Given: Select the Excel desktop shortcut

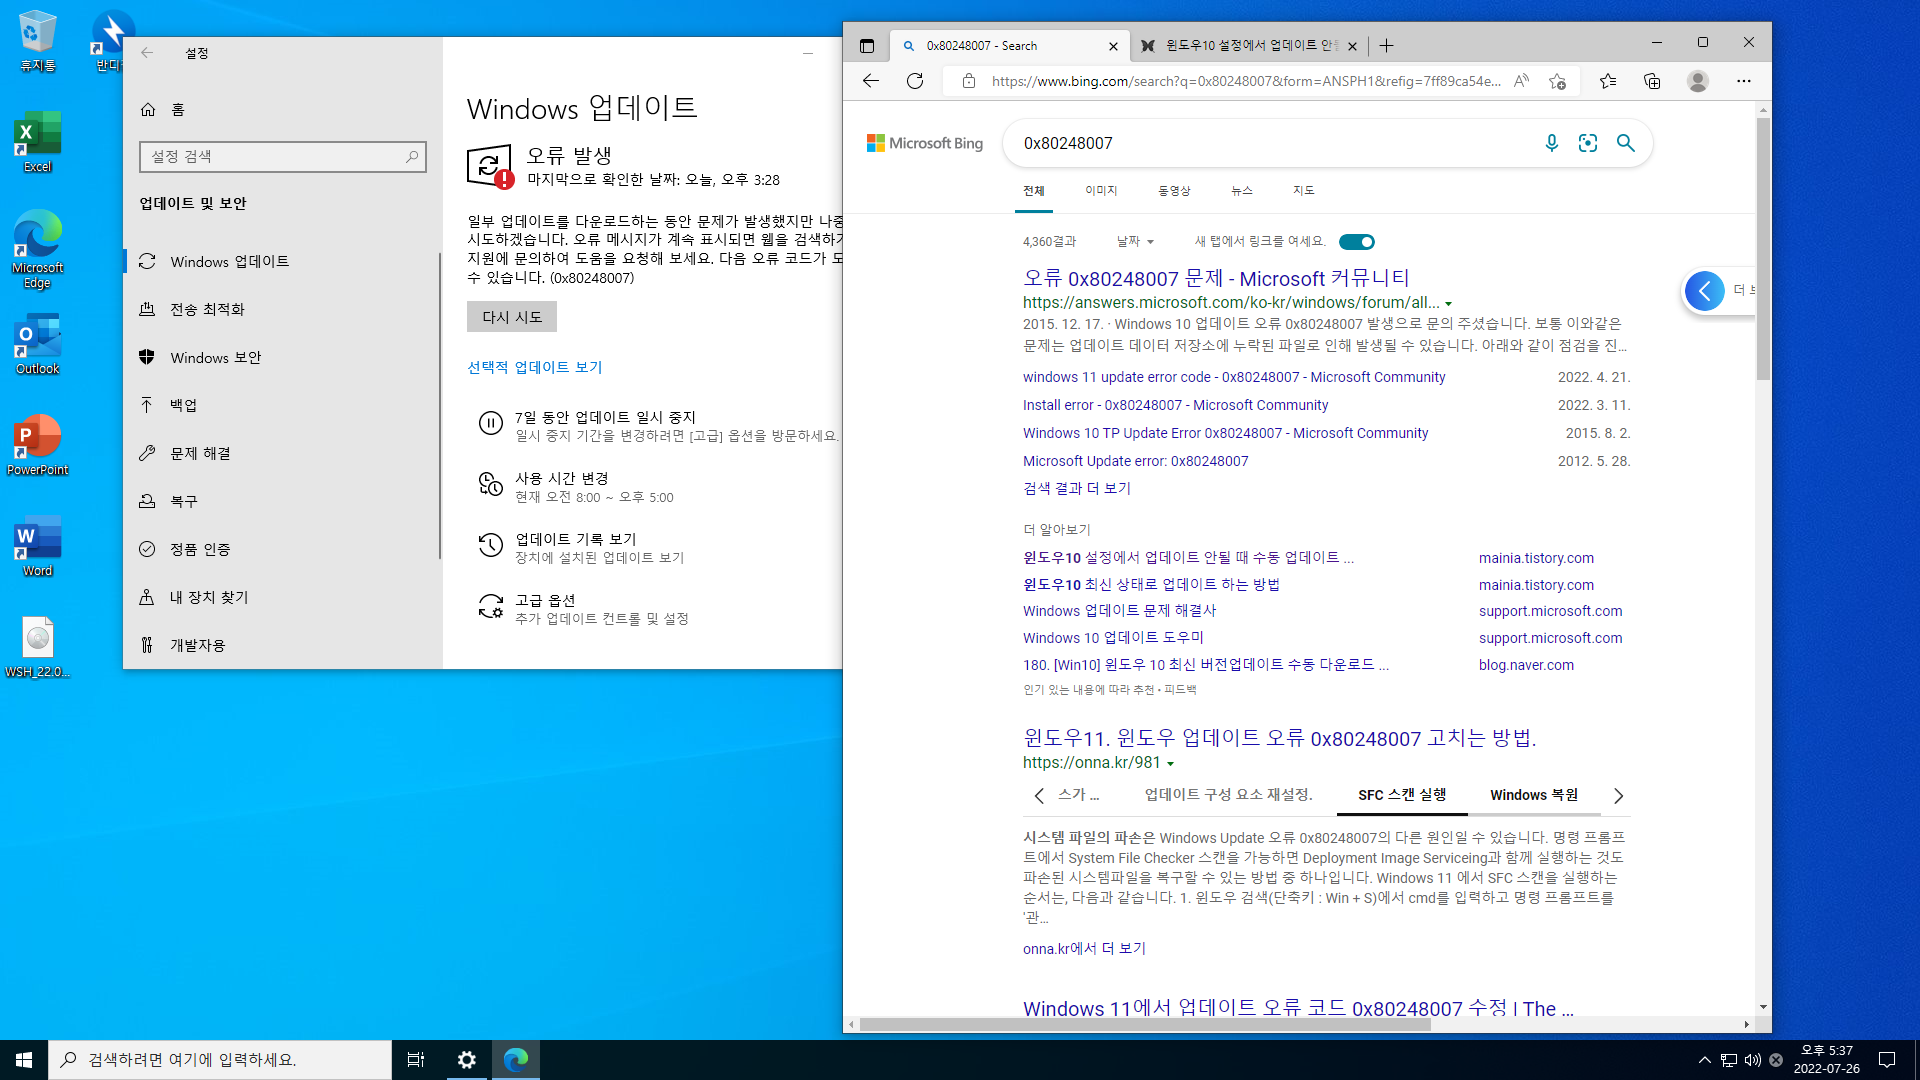Looking at the screenshot, I should point(38,143).
